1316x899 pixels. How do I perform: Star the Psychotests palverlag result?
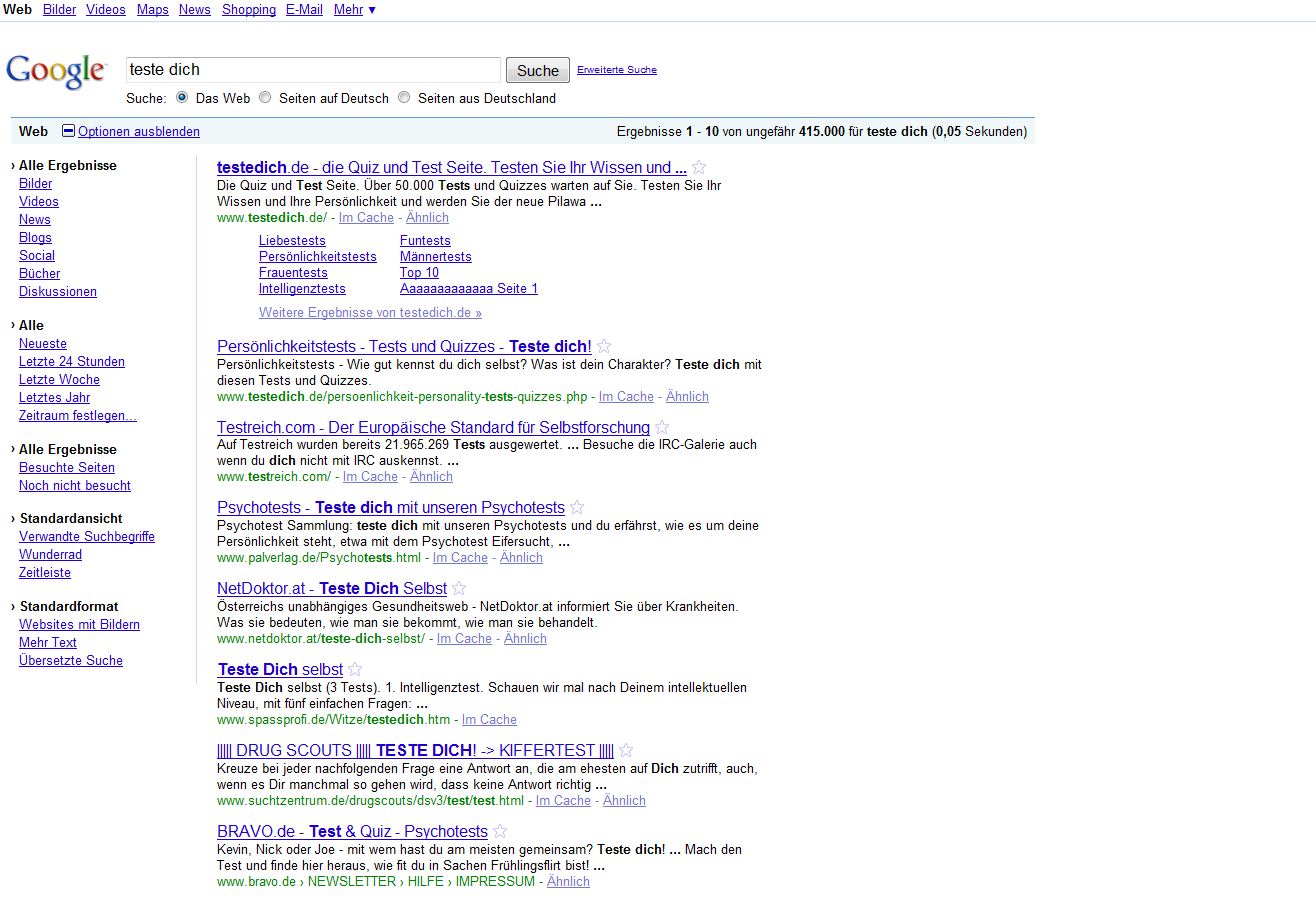pyautogui.click(x=577, y=507)
